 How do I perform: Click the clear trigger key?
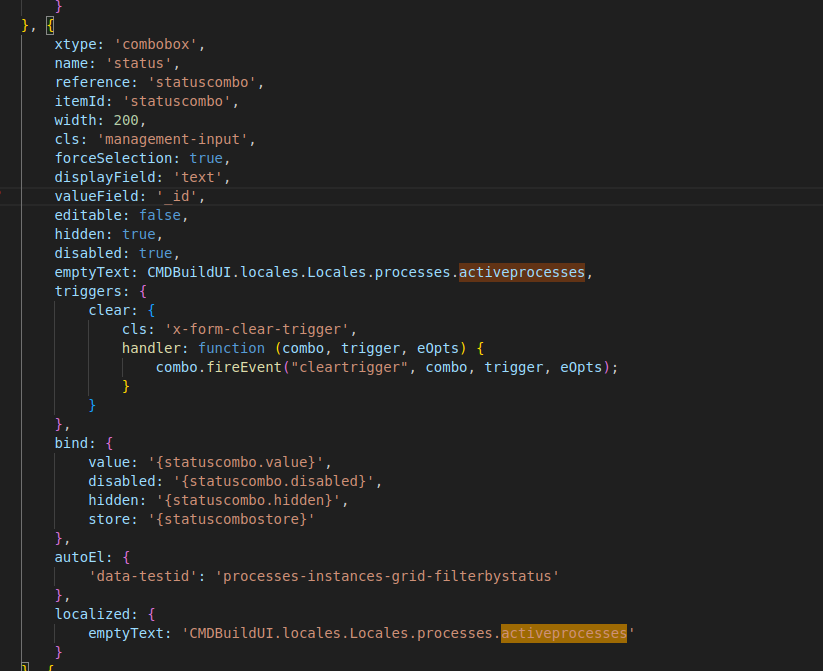tap(109, 310)
